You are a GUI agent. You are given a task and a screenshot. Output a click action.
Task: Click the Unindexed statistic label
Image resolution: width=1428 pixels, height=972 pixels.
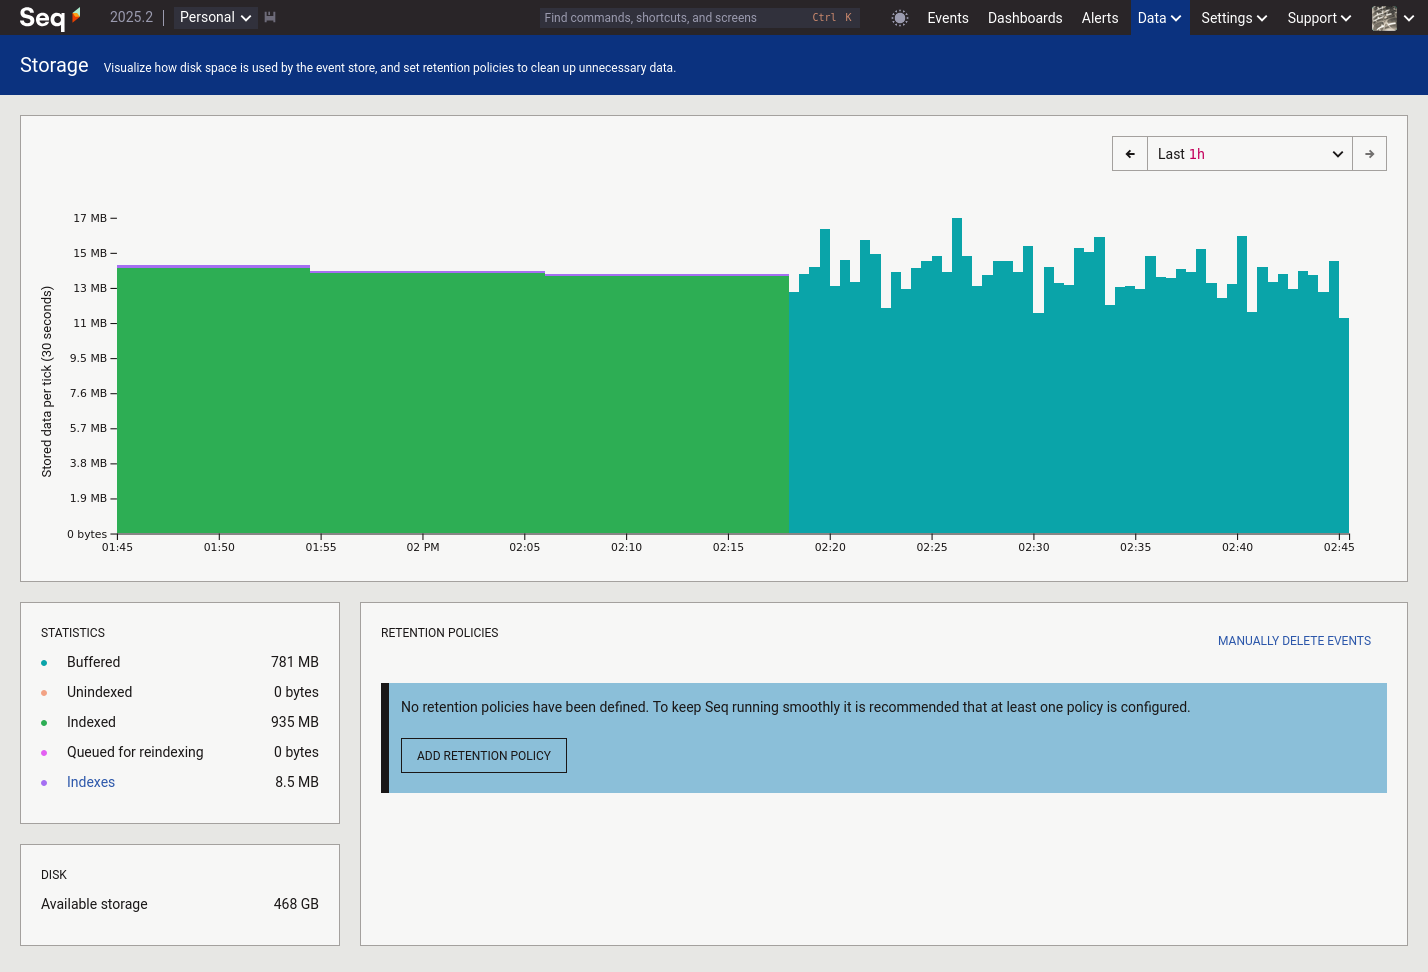[99, 692]
